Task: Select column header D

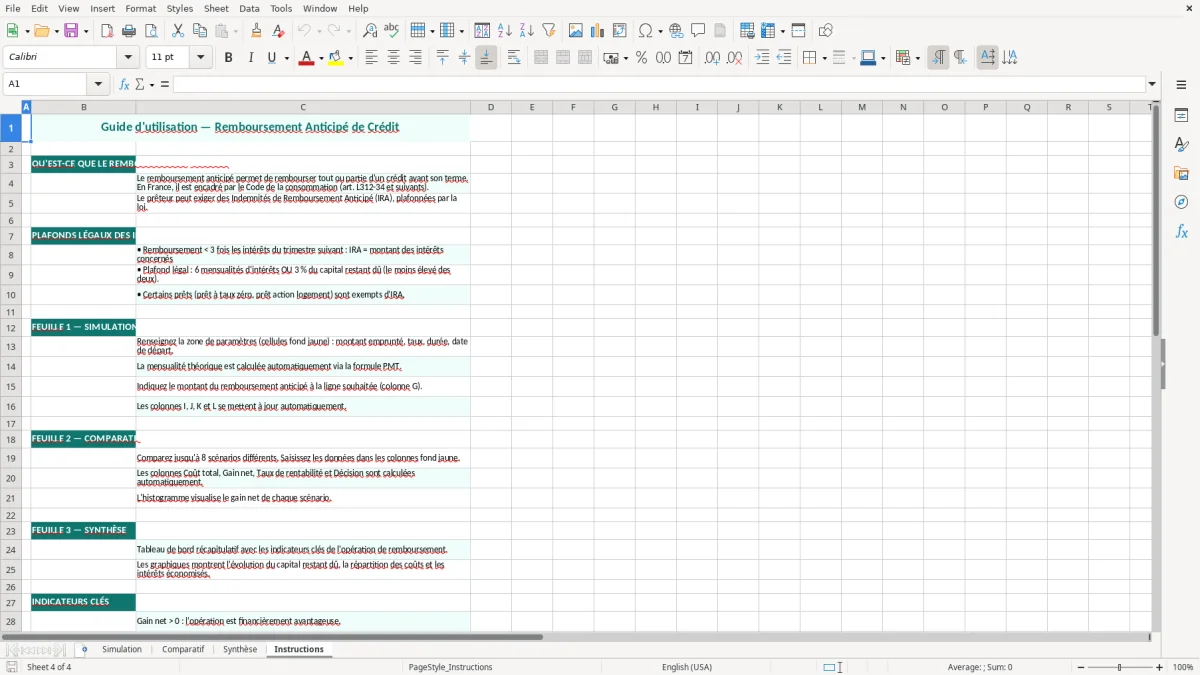Action: click(490, 107)
